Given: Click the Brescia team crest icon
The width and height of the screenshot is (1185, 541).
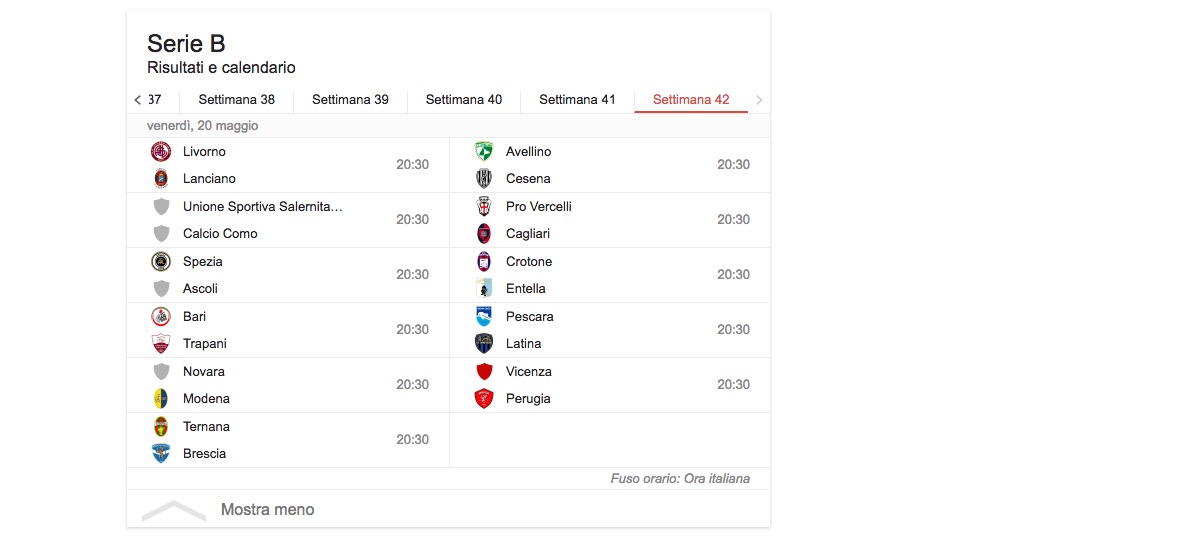Looking at the screenshot, I should point(161,454).
